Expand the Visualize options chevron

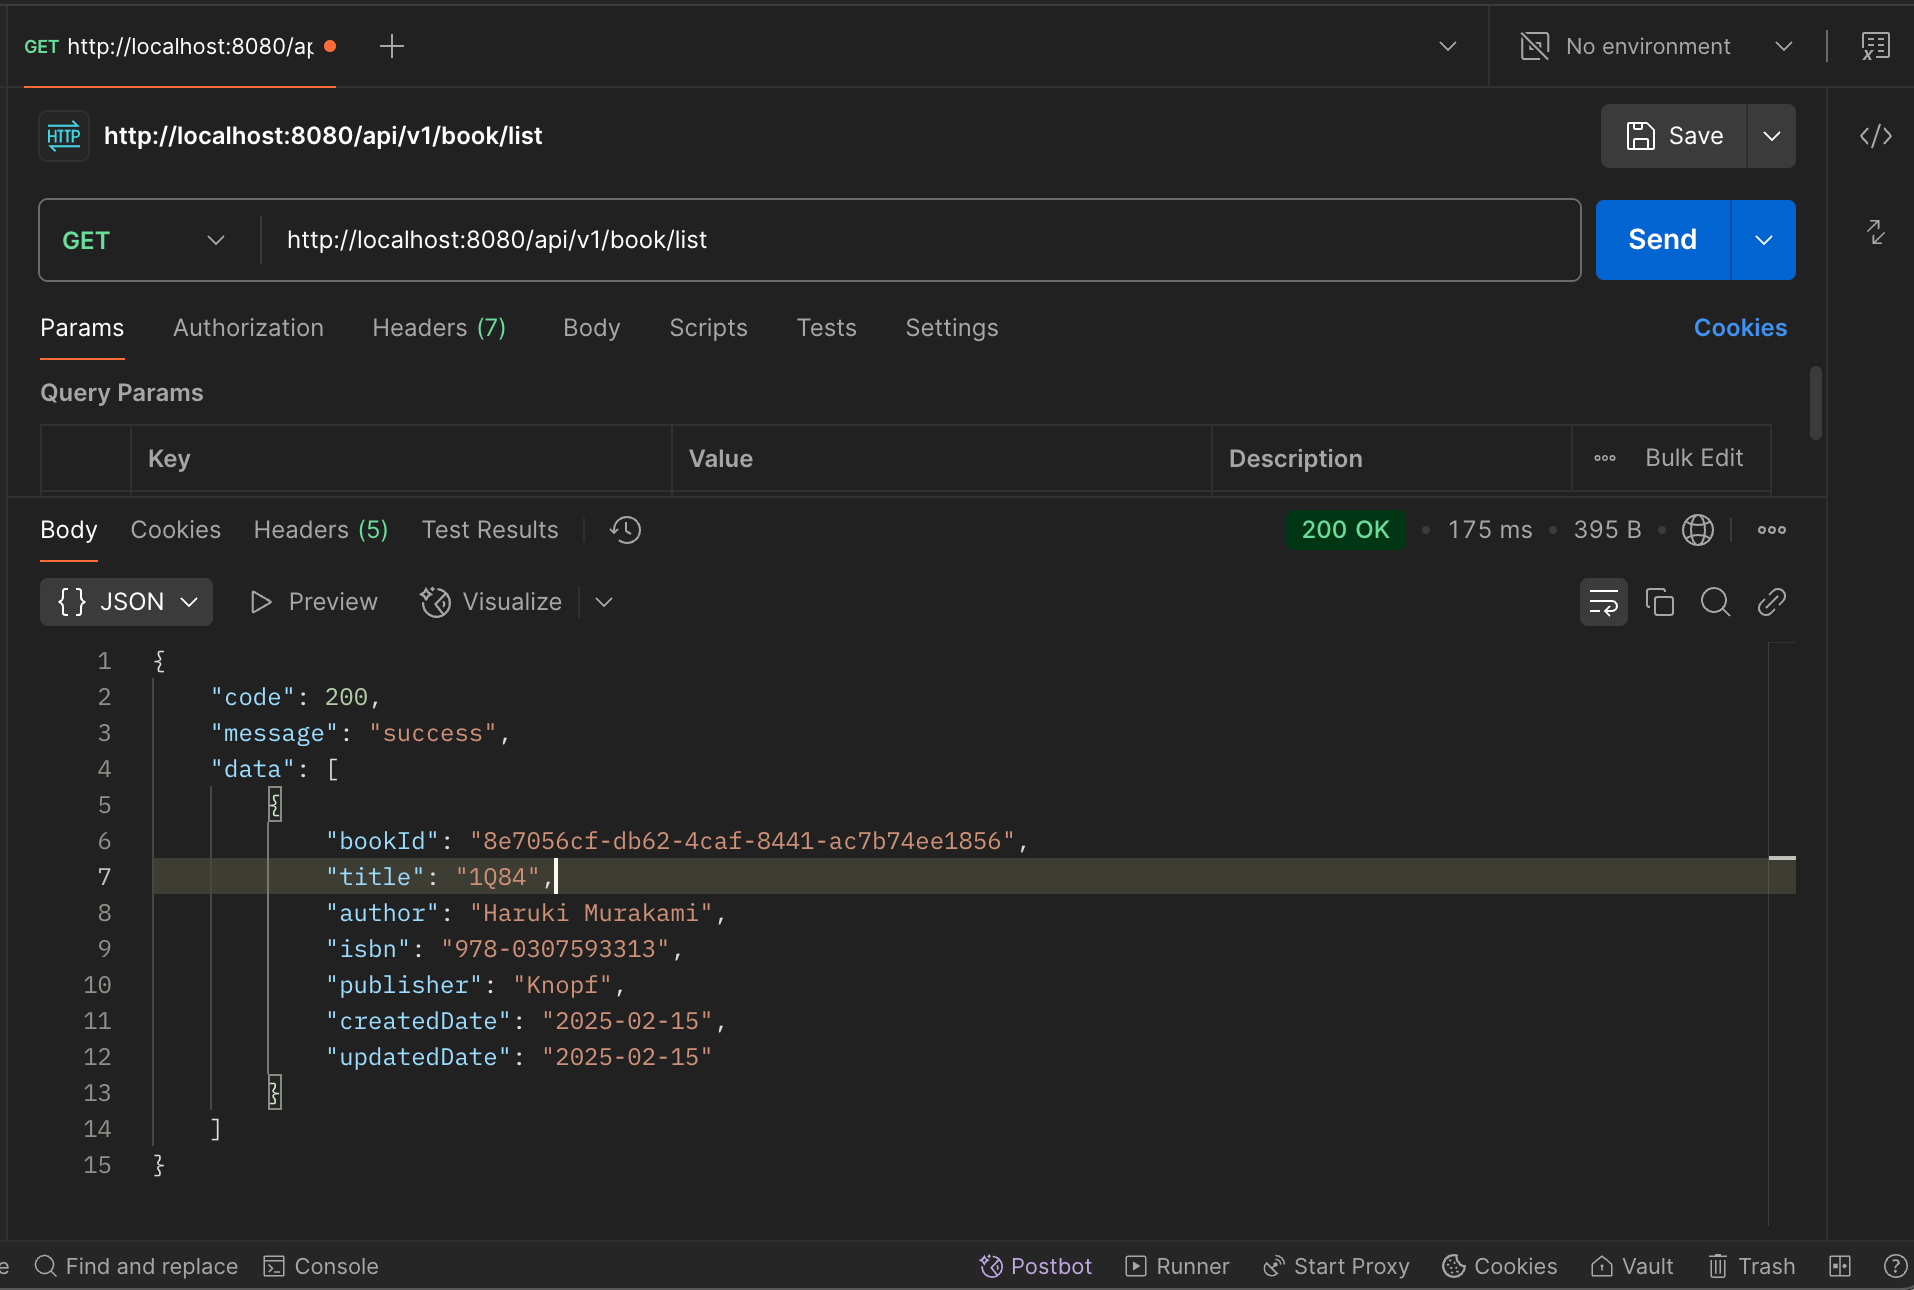click(x=603, y=602)
